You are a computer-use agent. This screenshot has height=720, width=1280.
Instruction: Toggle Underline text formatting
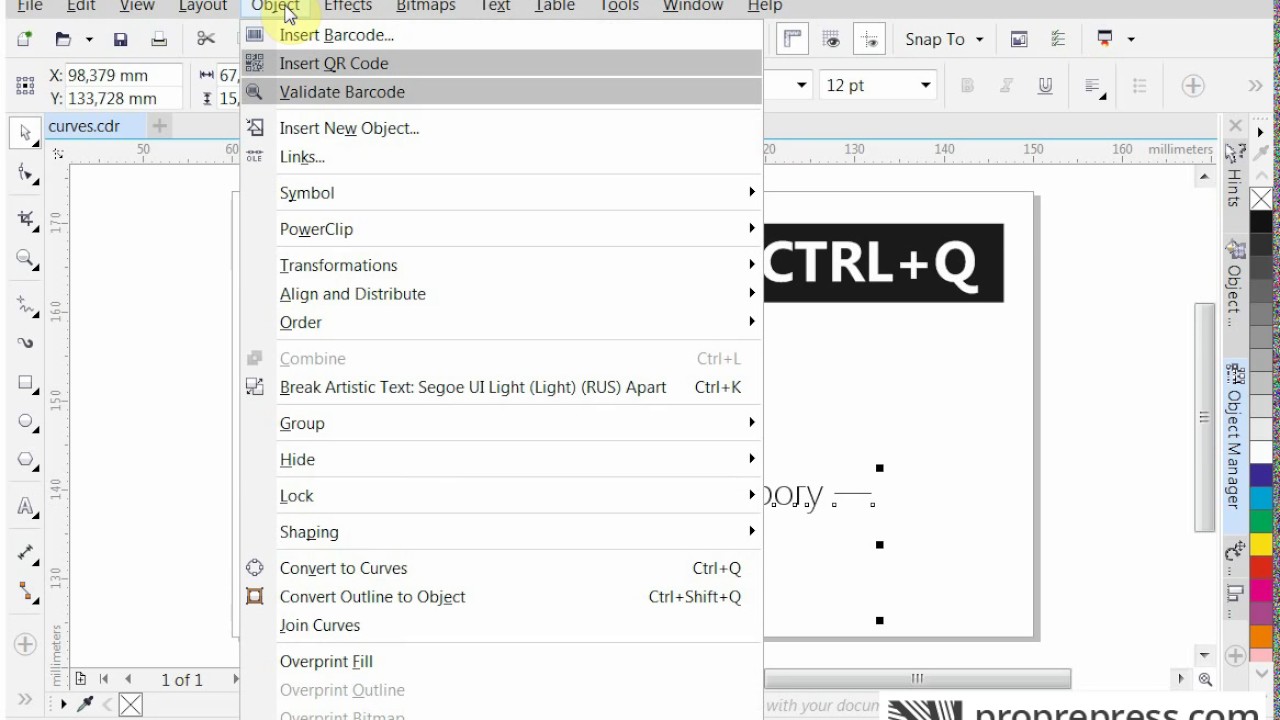(x=1045, y=86)
